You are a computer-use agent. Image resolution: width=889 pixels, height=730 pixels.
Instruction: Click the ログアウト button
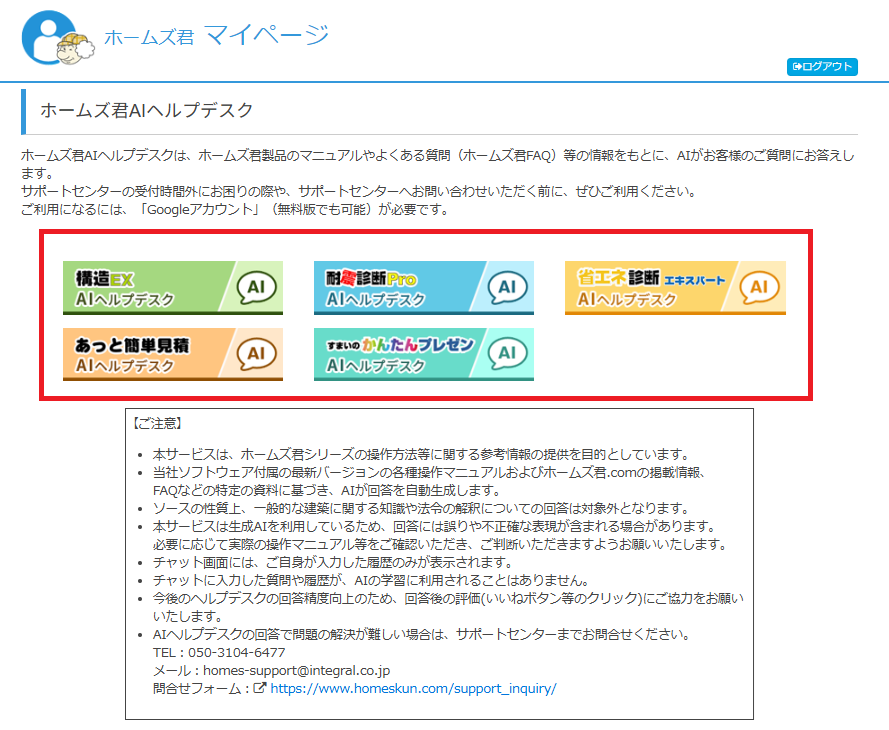click(x=823, y=67)
